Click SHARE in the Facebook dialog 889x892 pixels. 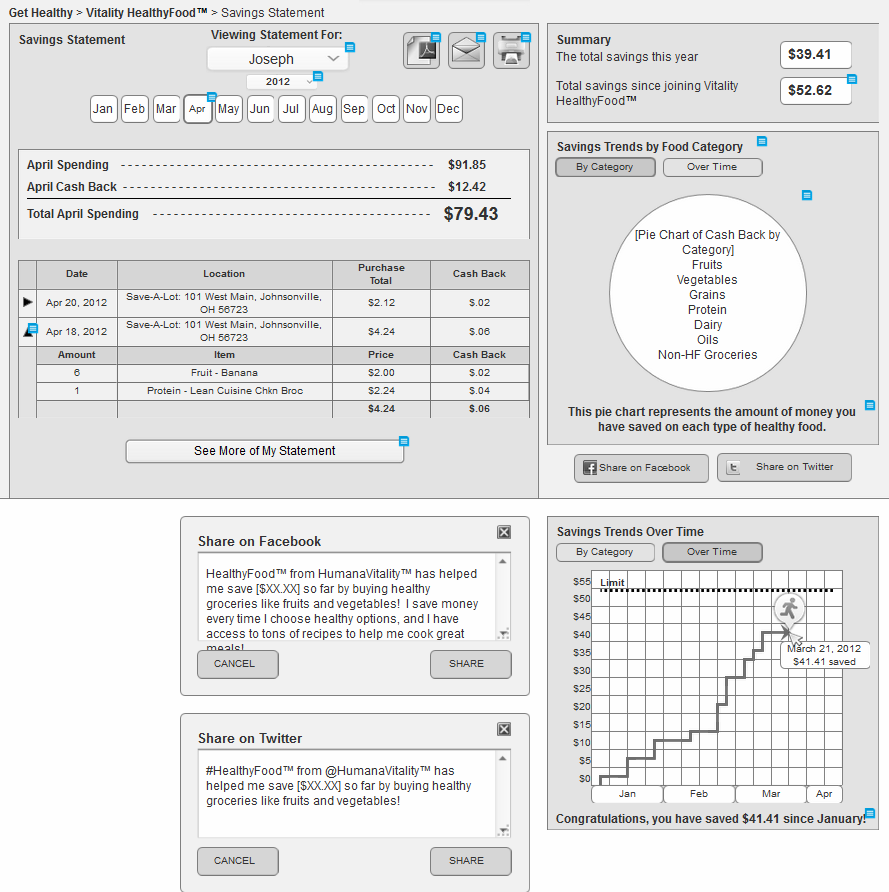(x=470, y=664)
